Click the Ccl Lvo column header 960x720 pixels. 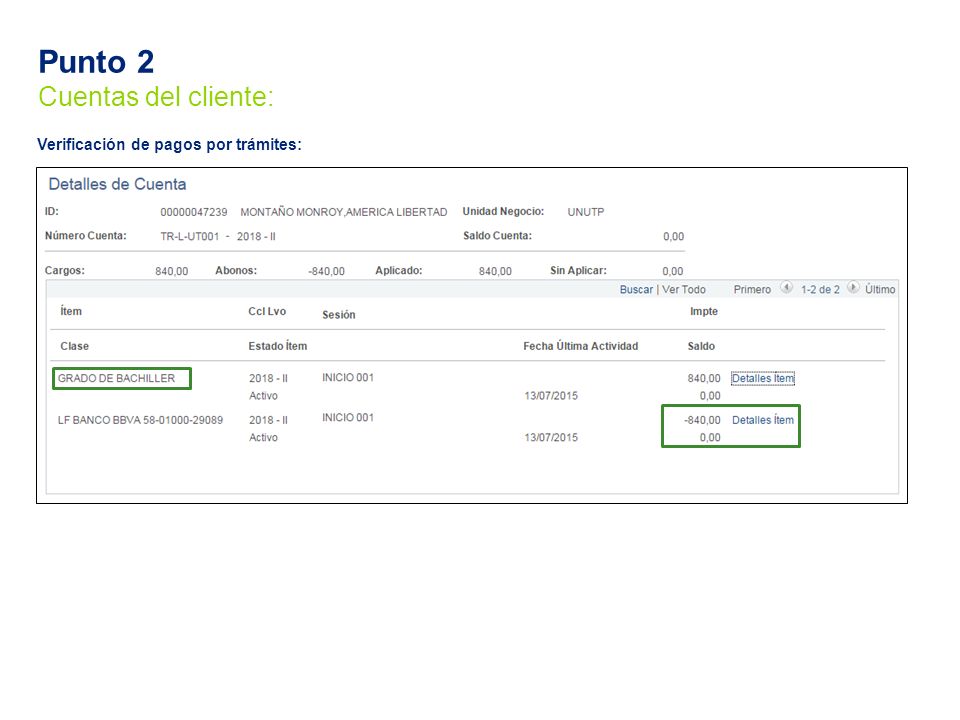point(267,311)
